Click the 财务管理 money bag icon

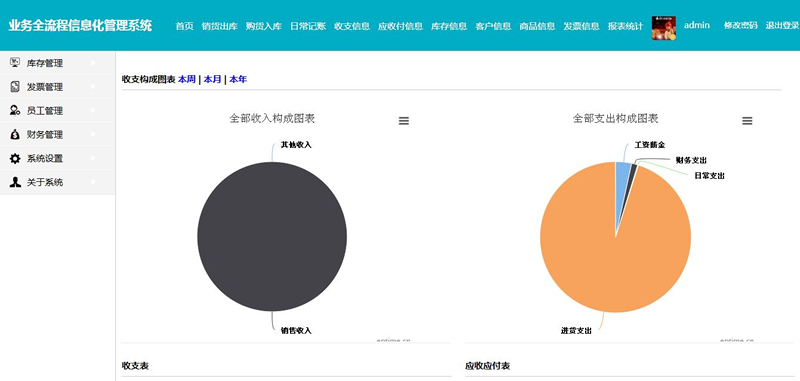tap(15, 135)
